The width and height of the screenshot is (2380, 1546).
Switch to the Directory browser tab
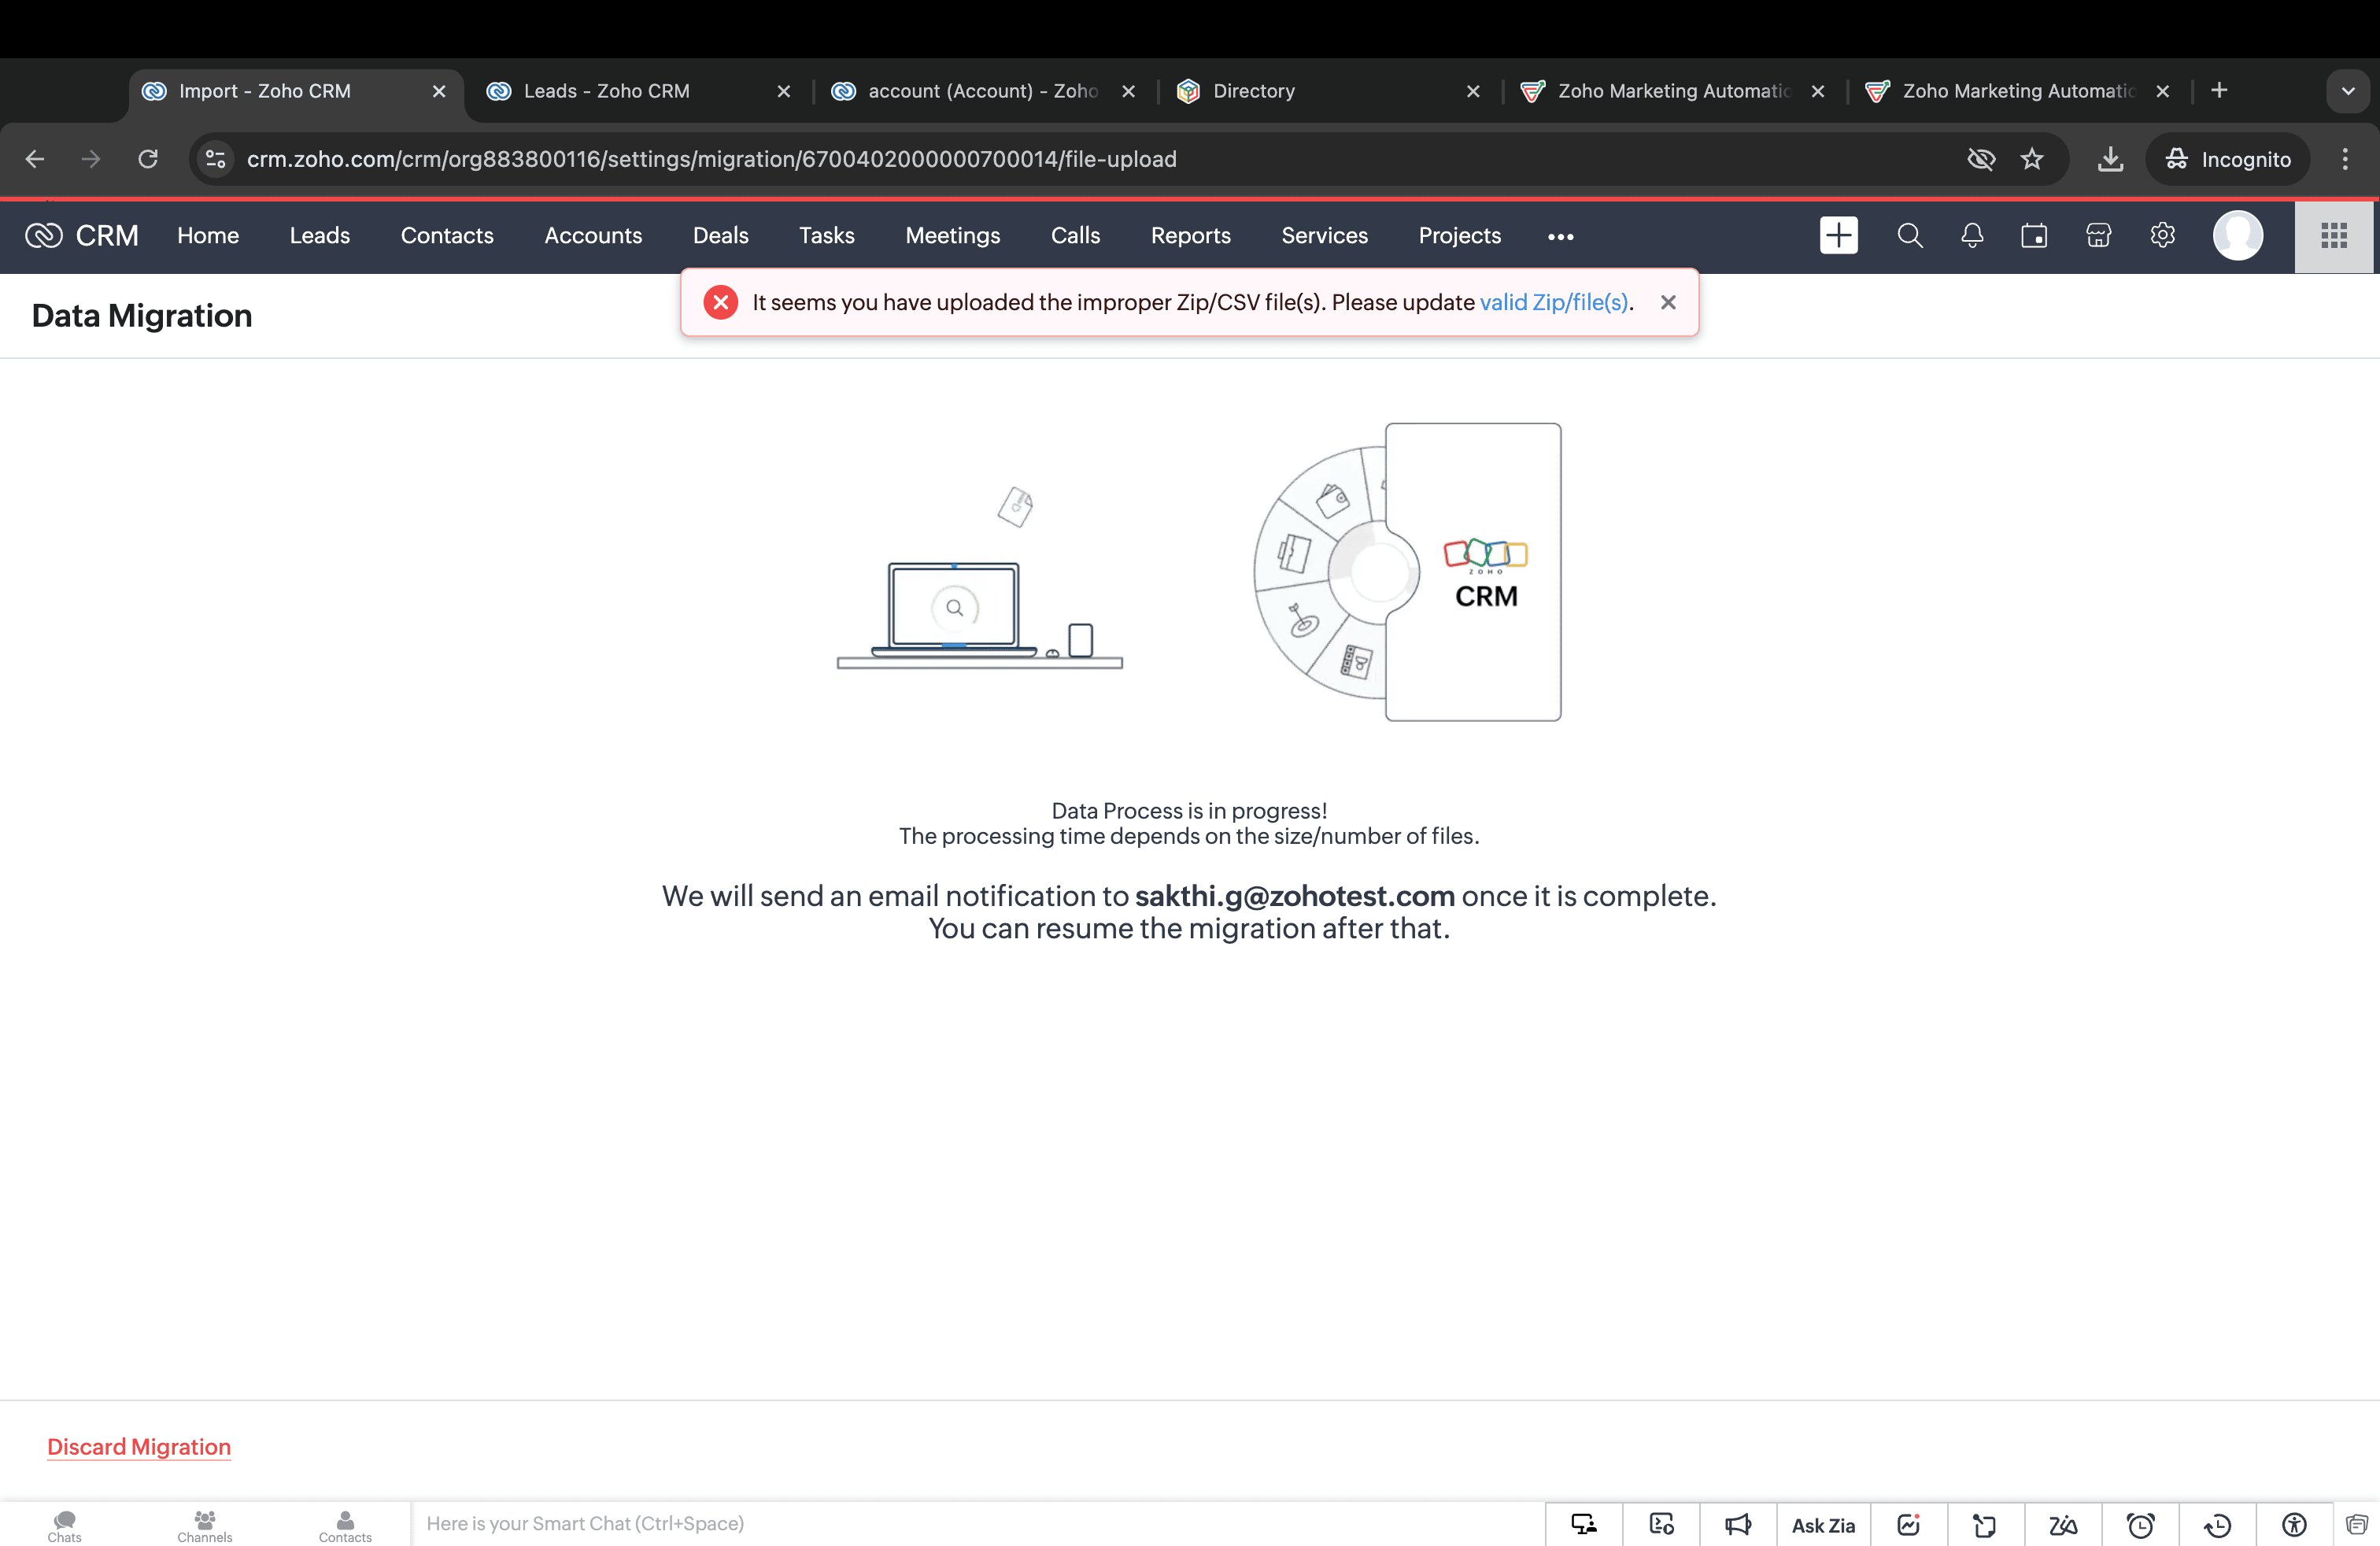click(x=1253, y=91)
